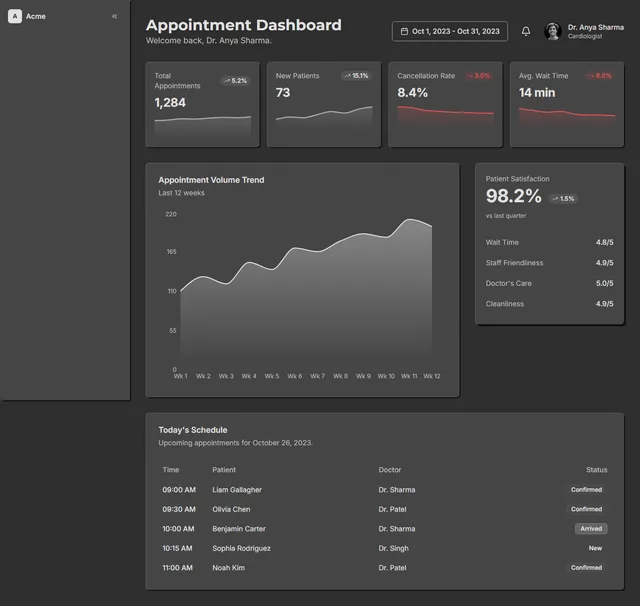Click the 8.4% cancellation value
The image size is (640, 606).
coord(412,93)
